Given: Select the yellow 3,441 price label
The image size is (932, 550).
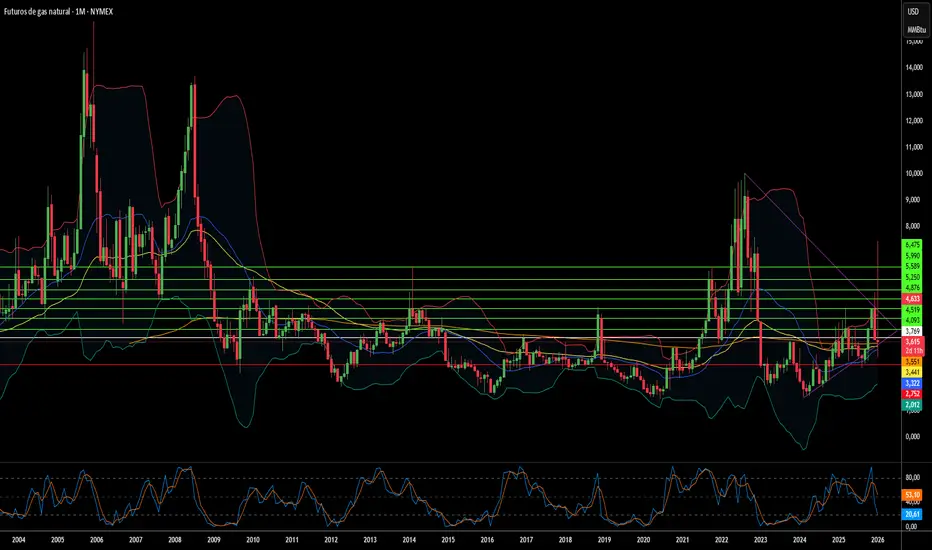Looking at the screenshot, I should click(912, 372).
